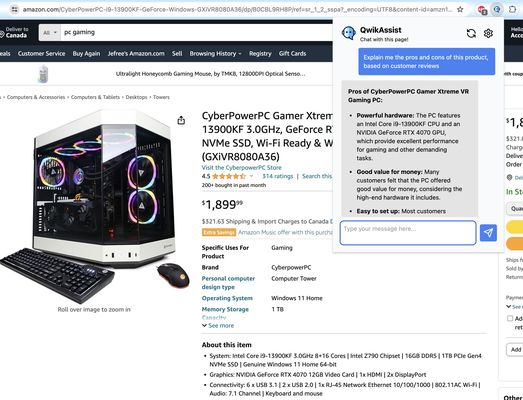Image resolution: width=523 pixels, height=400 pixels.
Task: Open the star rating breakdown chevron
Action: [x=251, y=176]
